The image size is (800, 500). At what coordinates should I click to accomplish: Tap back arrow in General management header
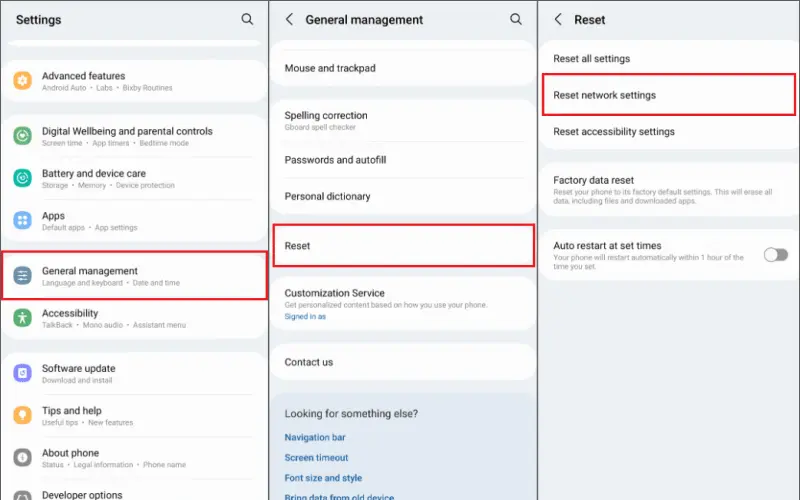[289, 19]
